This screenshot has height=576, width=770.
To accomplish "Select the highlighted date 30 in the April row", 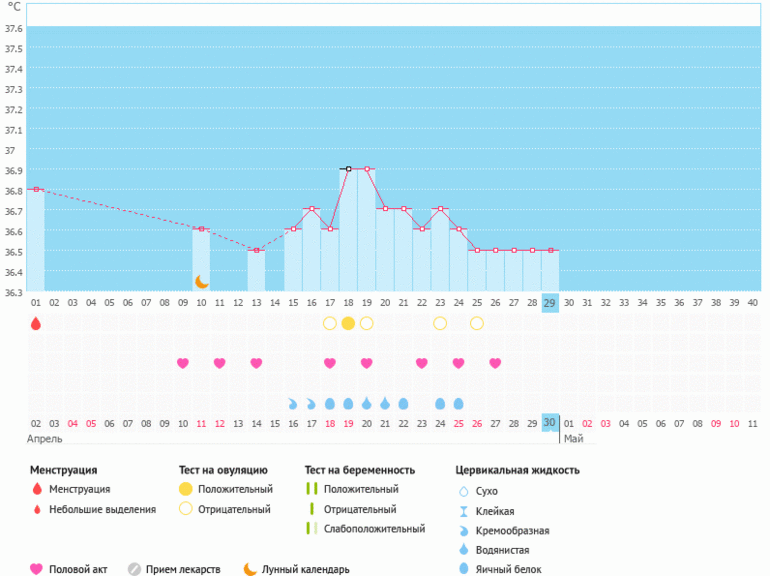I will click(550, 423).
